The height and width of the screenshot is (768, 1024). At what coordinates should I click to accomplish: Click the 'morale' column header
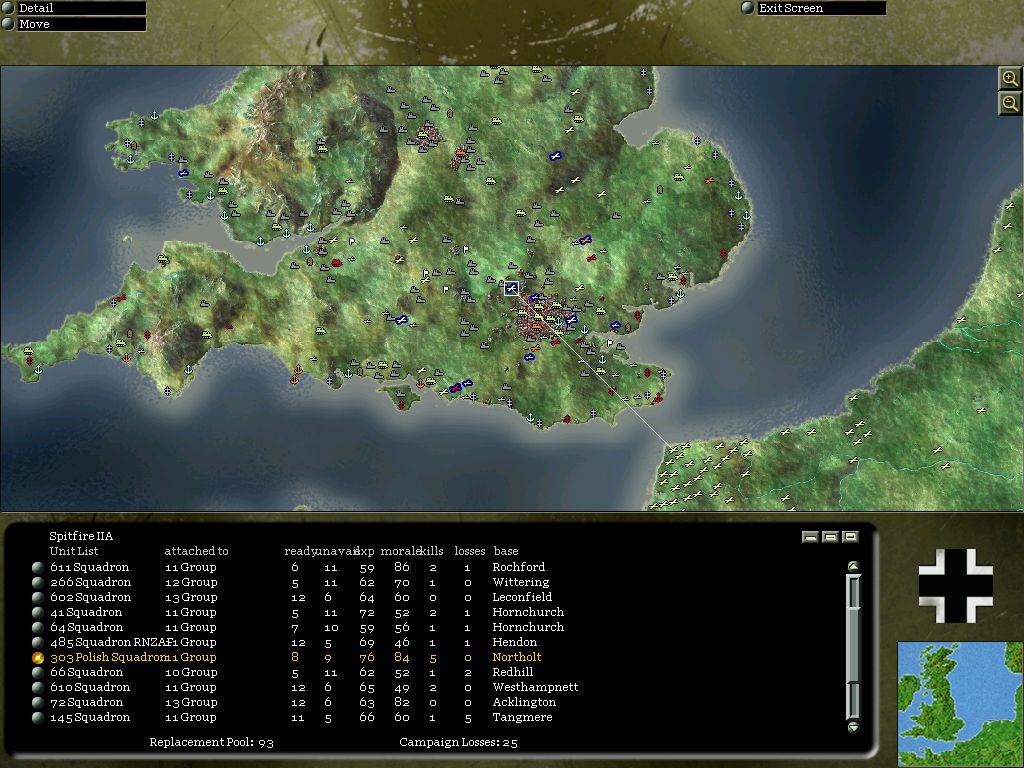coord(400,551)
